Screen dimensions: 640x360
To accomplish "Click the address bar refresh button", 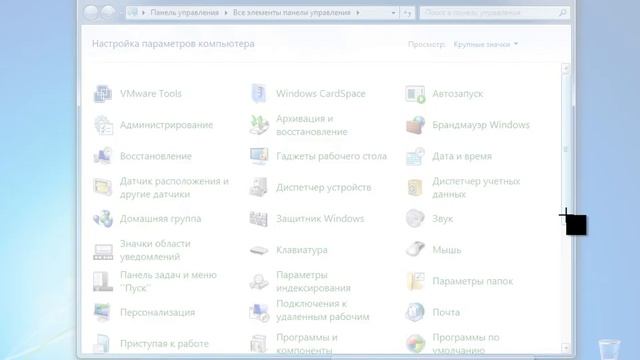I will pyautogui.click(x=407, y=13).
